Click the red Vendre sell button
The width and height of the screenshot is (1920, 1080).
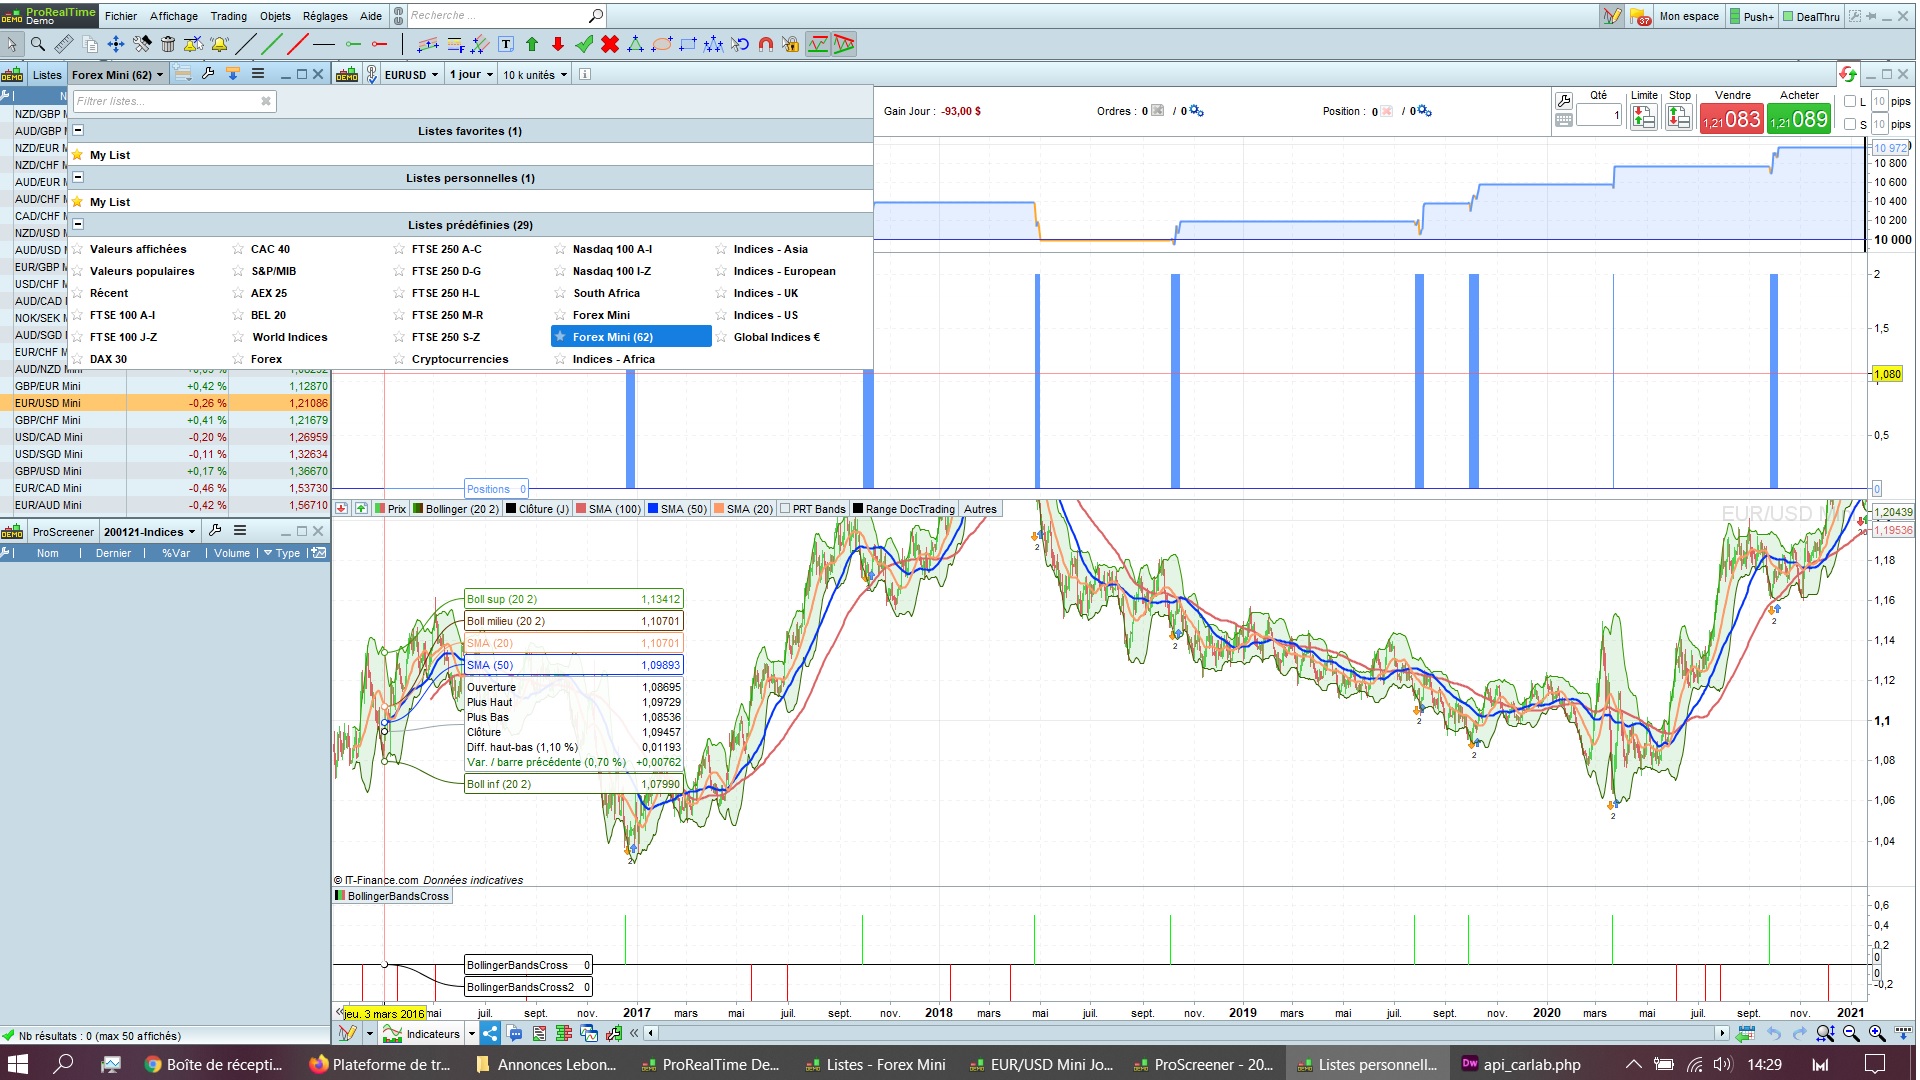pyautogui.click(x=1732, y=120)
